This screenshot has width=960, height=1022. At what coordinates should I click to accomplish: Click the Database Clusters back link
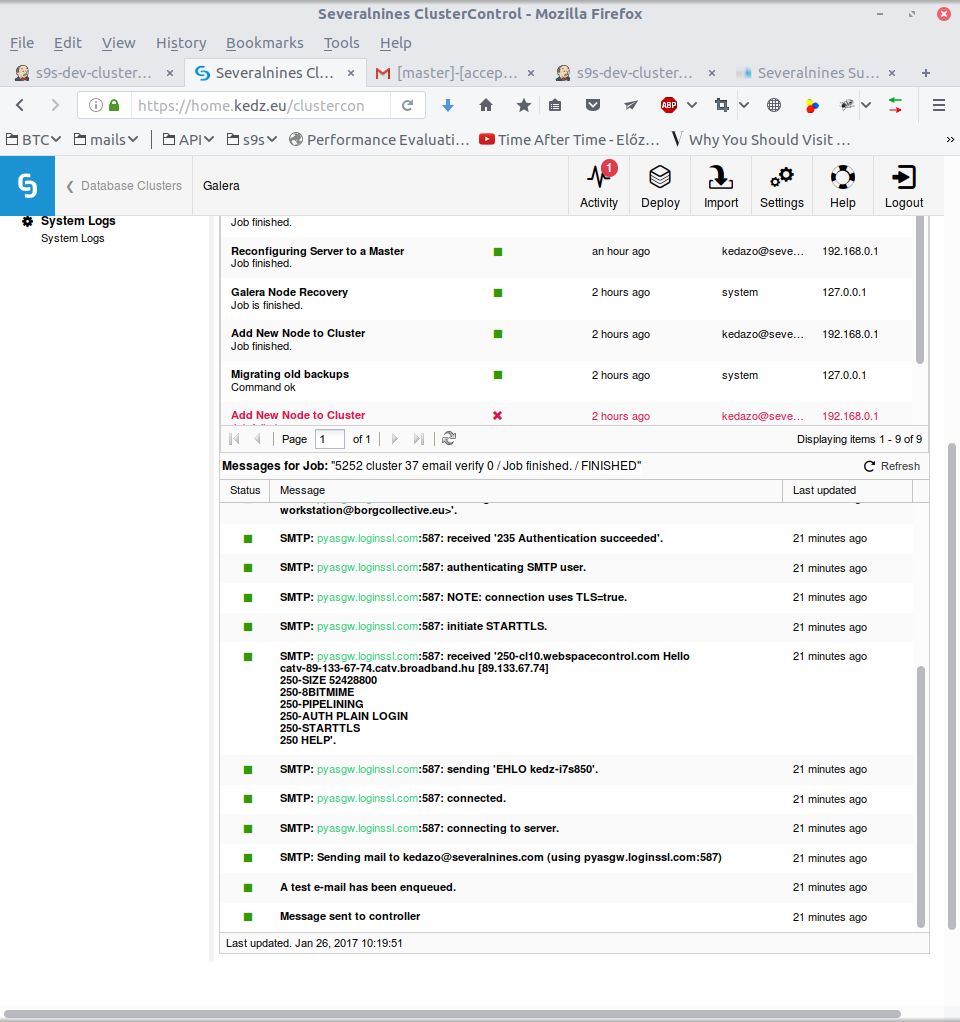124,186
